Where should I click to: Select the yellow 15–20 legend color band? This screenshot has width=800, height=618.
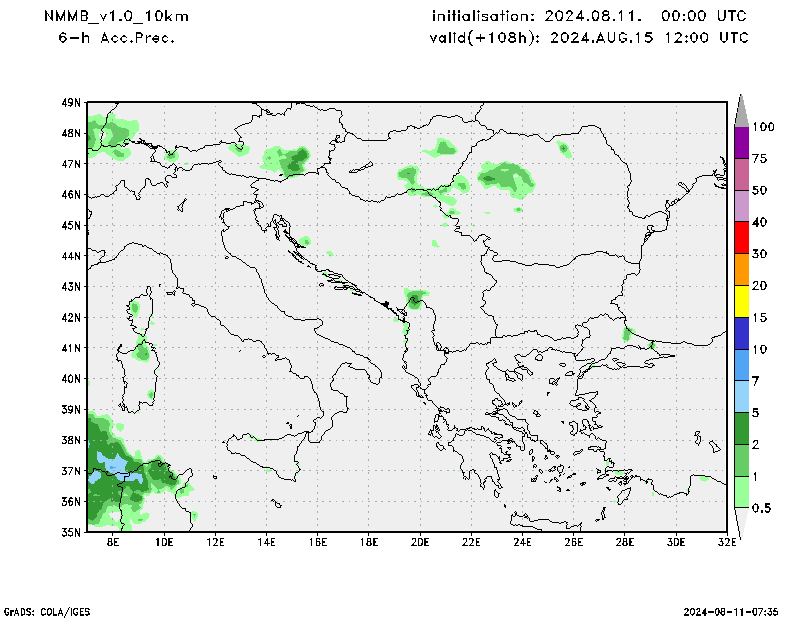(x=741, y=301)
